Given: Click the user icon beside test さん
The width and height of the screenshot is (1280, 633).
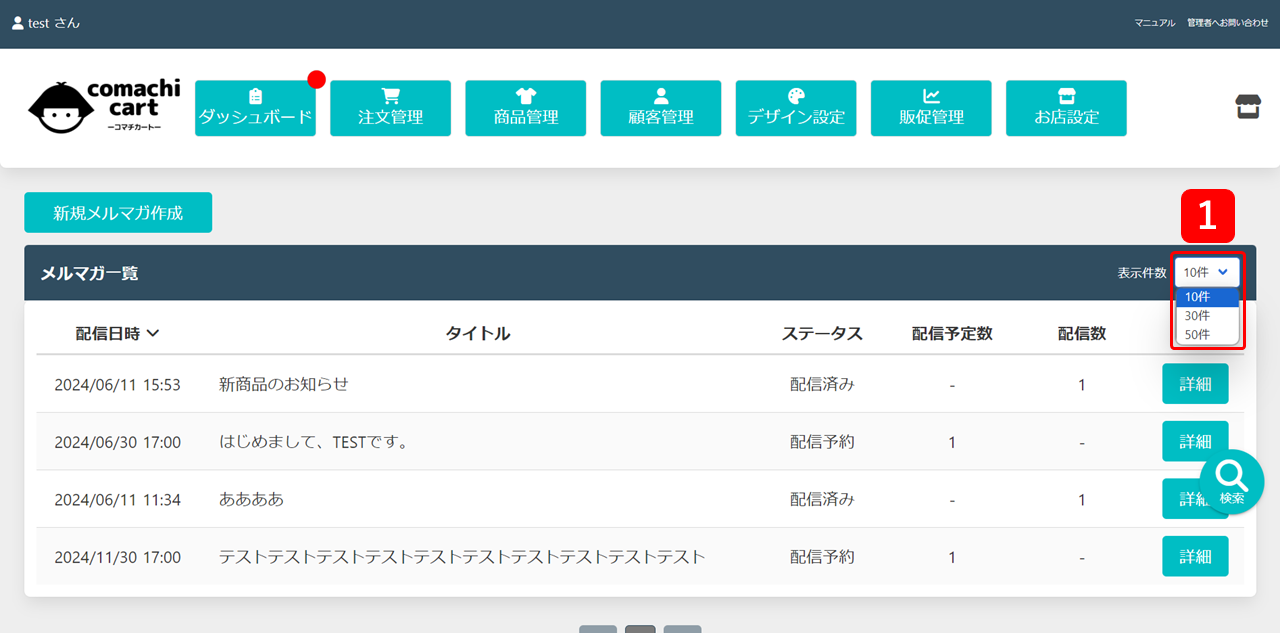Looking at the screenshot, I should pyautogui.click(x=17, y=22).
